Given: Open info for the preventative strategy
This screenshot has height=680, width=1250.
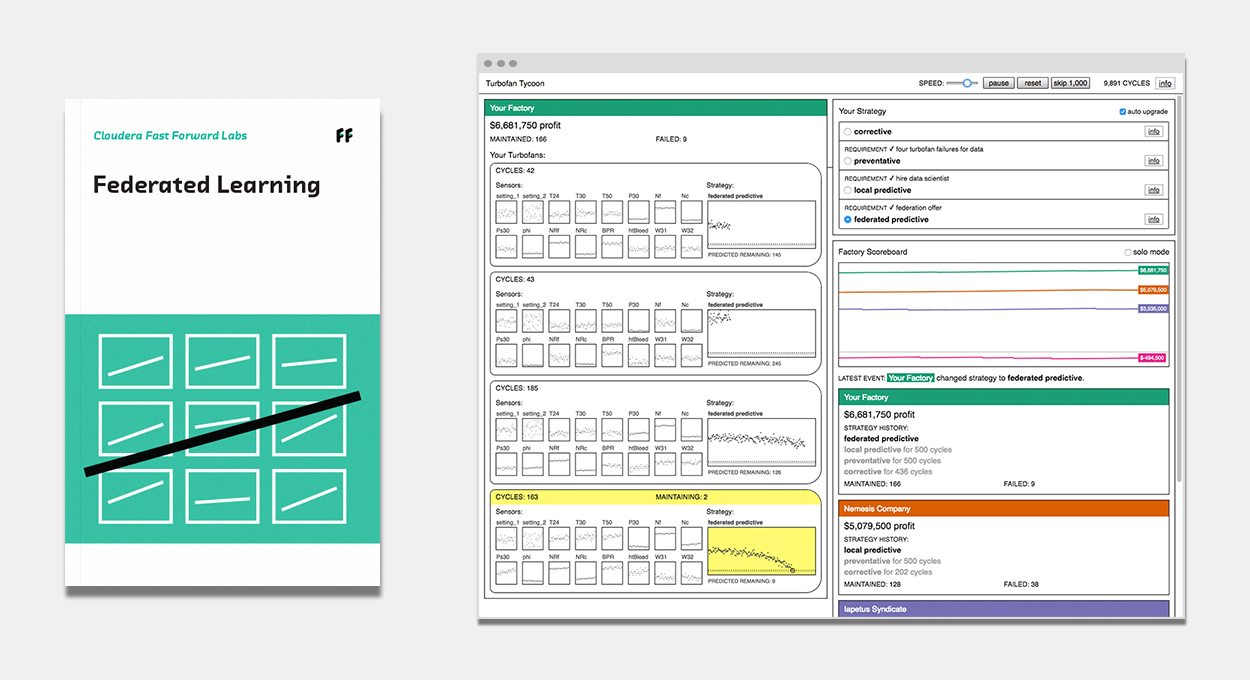Looking at the screenshot, I should pyautogui.click(x=1154, y=160).
